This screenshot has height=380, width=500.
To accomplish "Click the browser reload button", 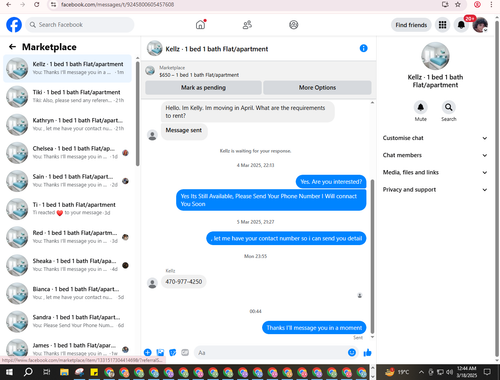I will [x=37, y=5].
